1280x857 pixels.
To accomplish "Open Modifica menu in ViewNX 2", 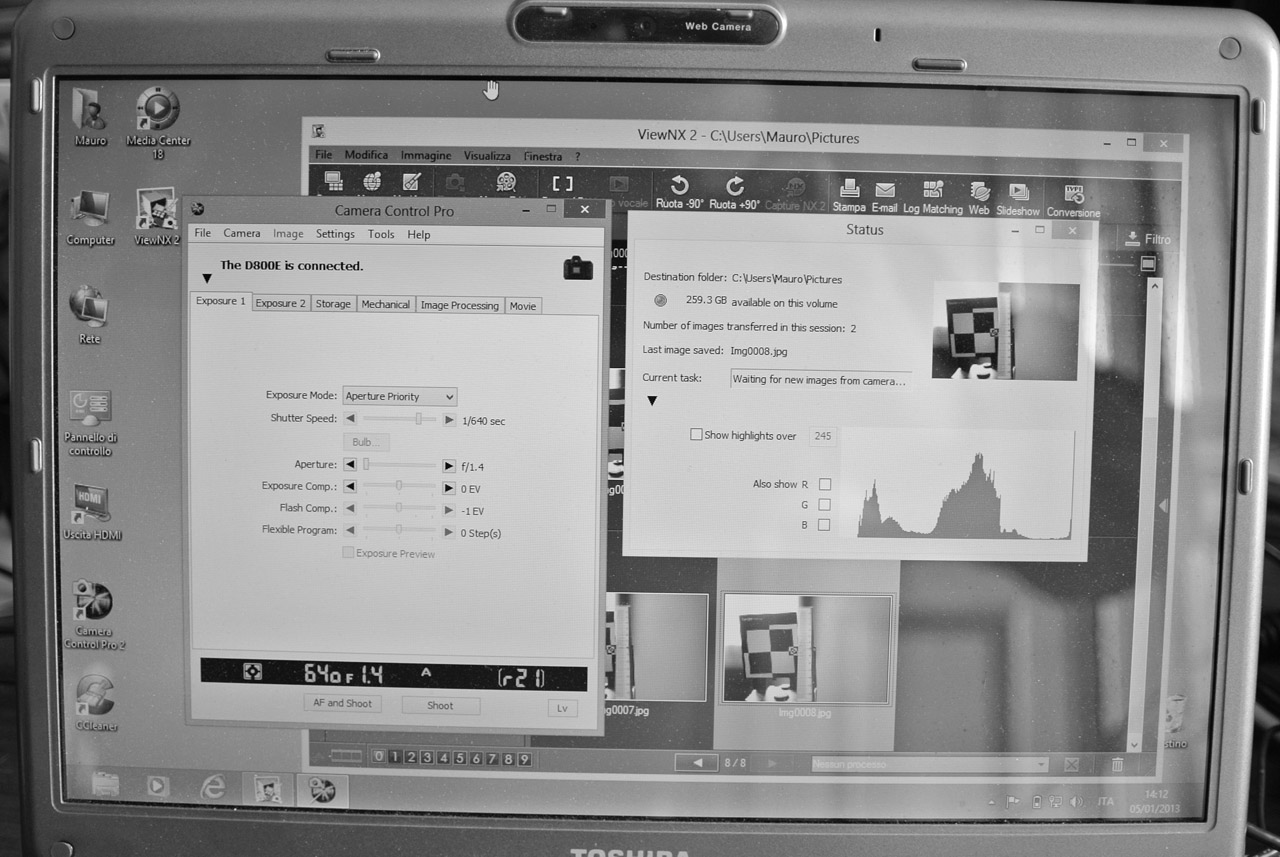I will click(366, 155).
